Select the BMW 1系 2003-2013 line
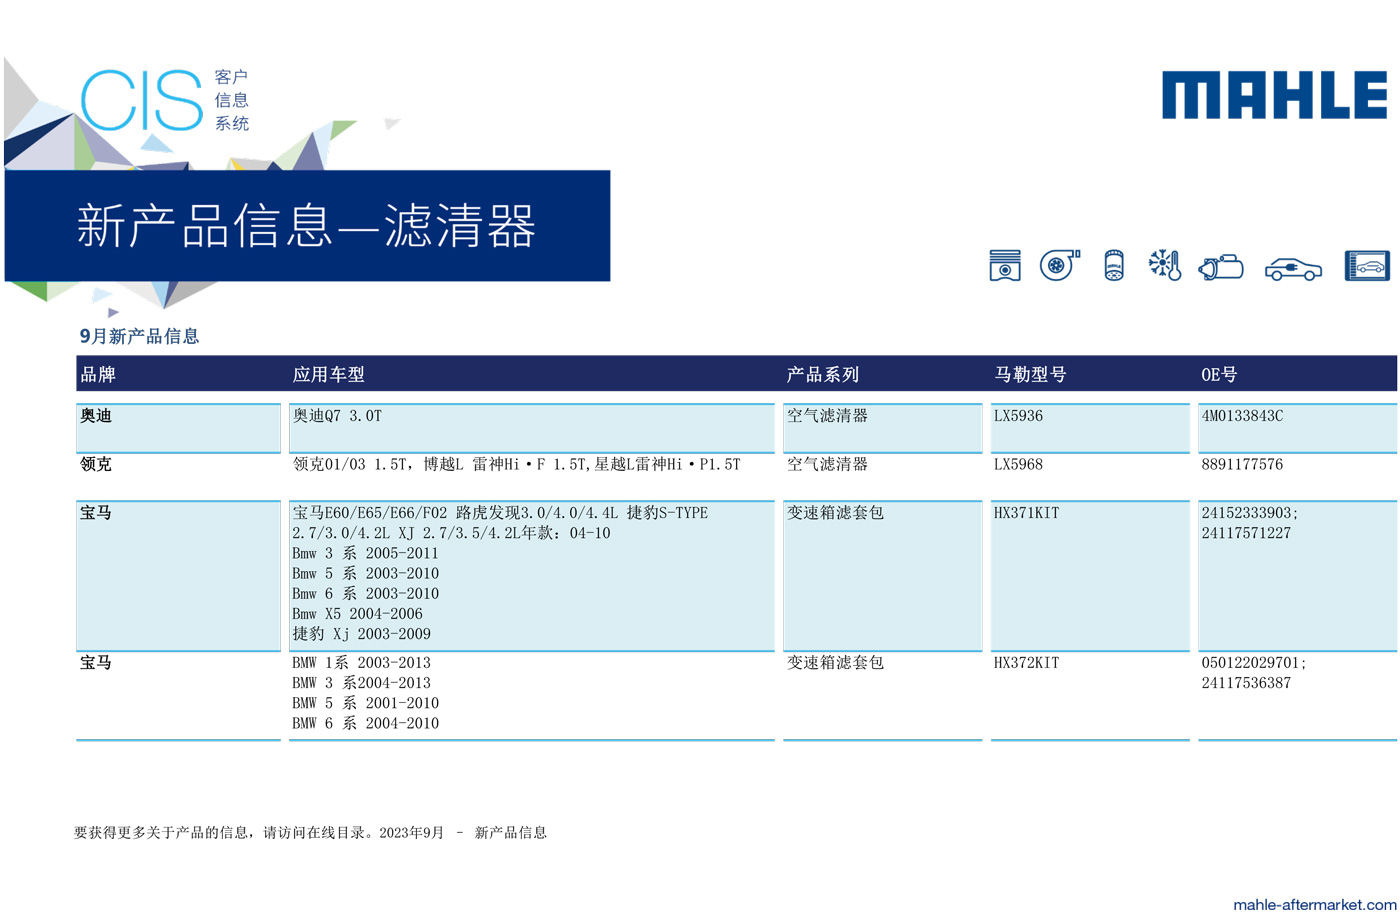 361,663
